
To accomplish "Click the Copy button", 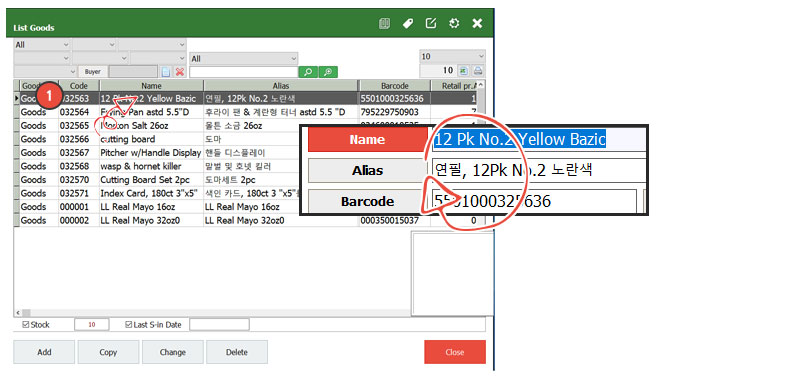I will pyautogui.click(x=108, y=352).
